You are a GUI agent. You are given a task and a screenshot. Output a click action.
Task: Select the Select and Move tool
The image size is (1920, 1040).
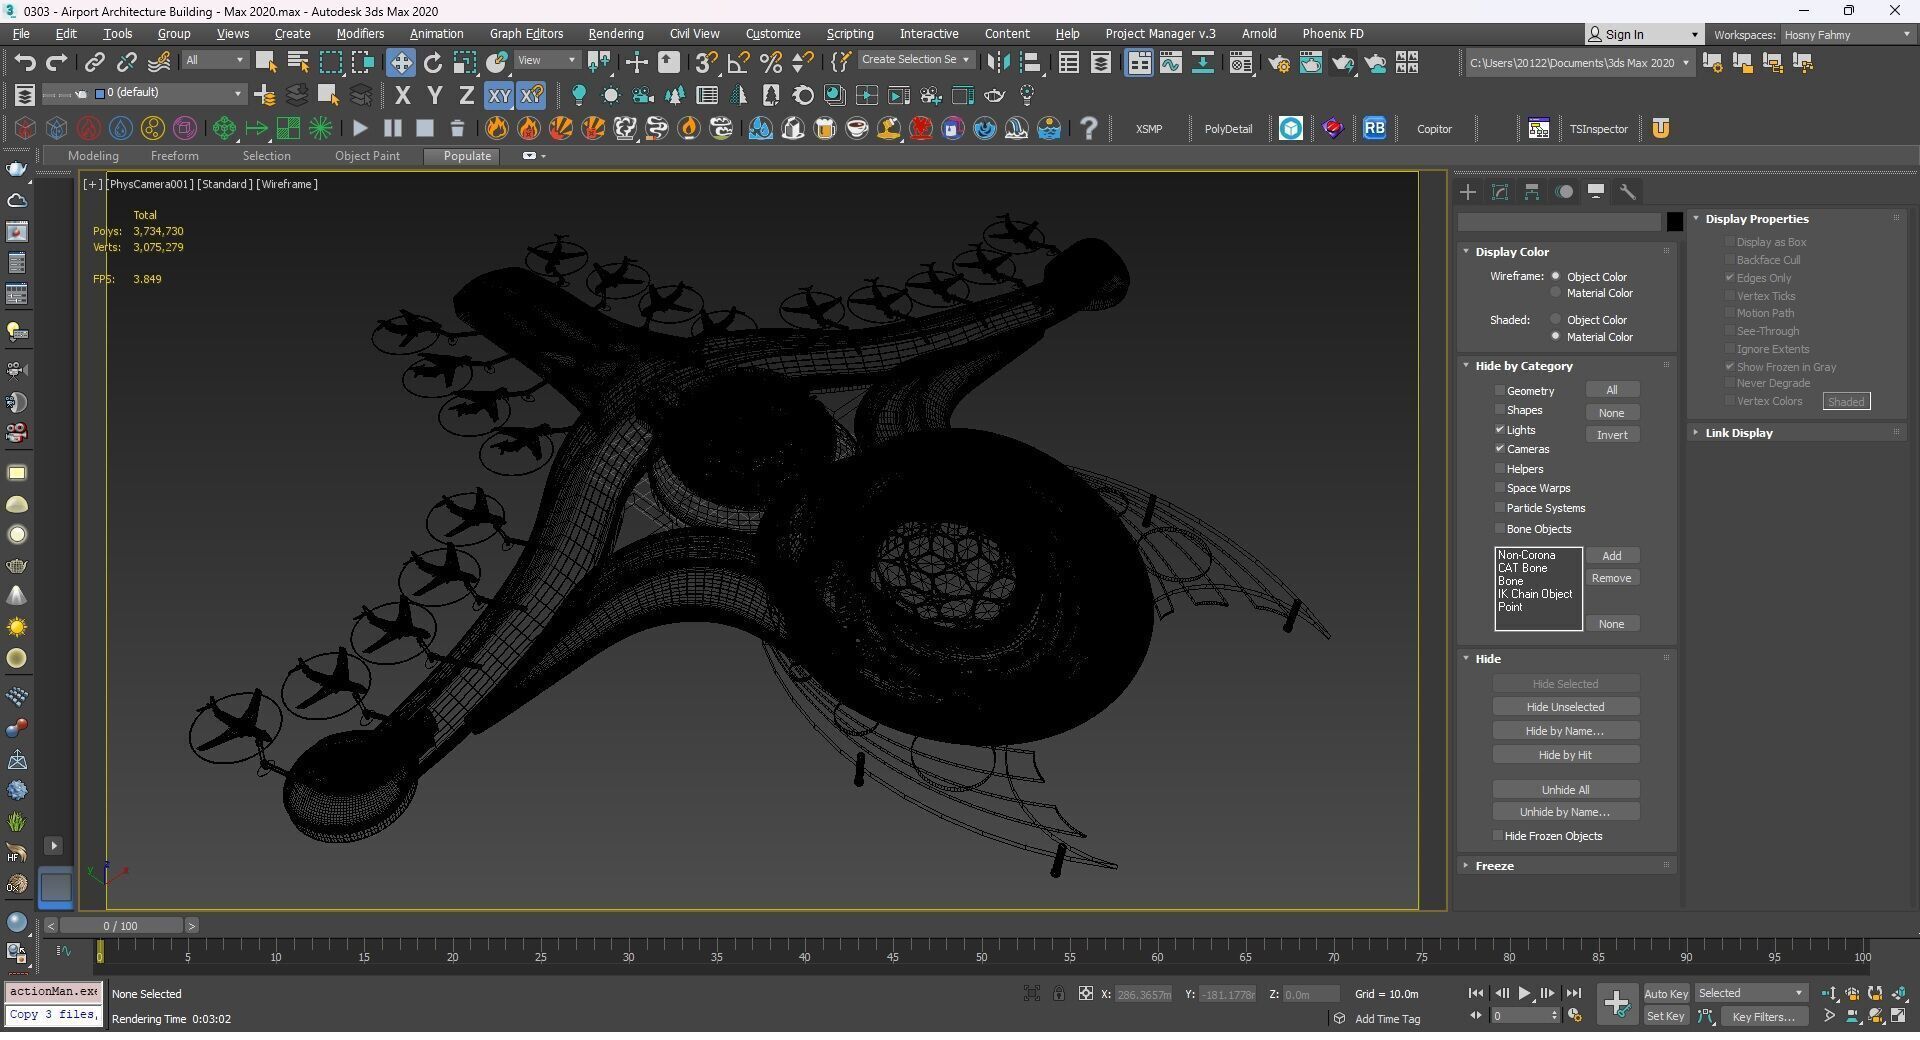[x=400, y=63]
